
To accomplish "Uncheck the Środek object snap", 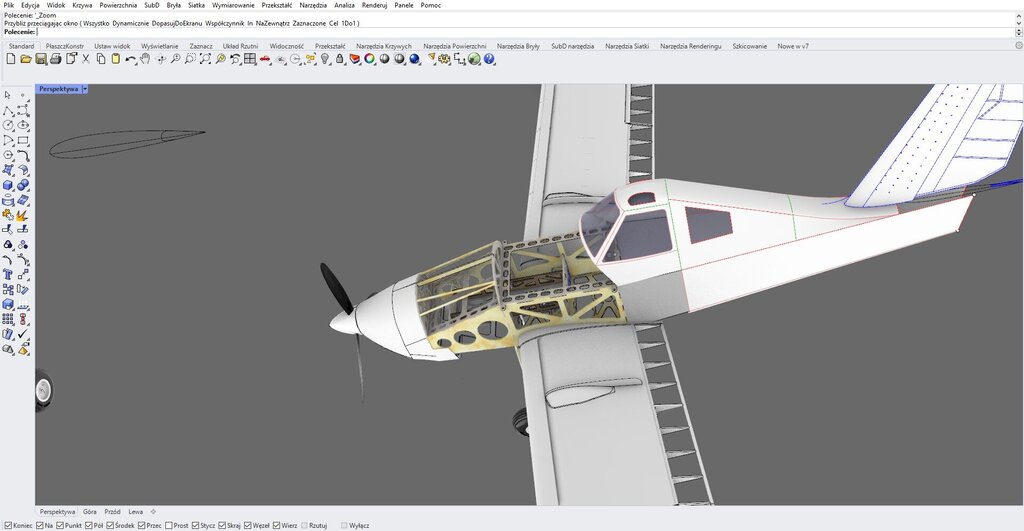I will point(110,525).
